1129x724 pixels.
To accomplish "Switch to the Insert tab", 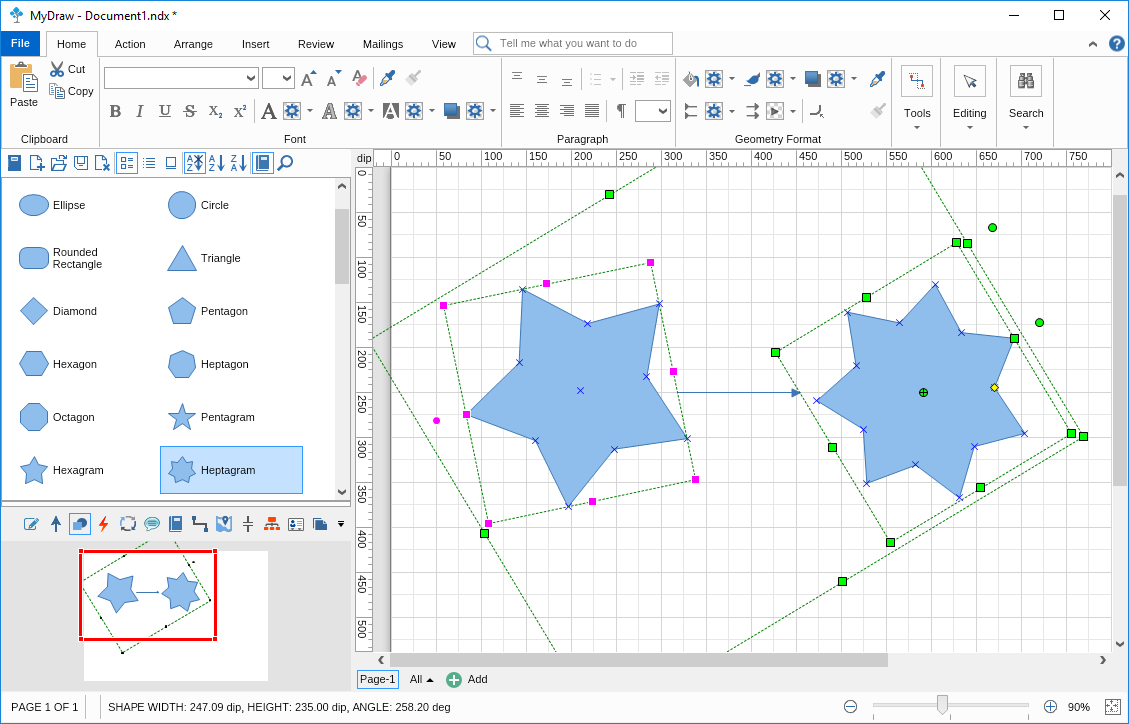I will coord(256,44).
